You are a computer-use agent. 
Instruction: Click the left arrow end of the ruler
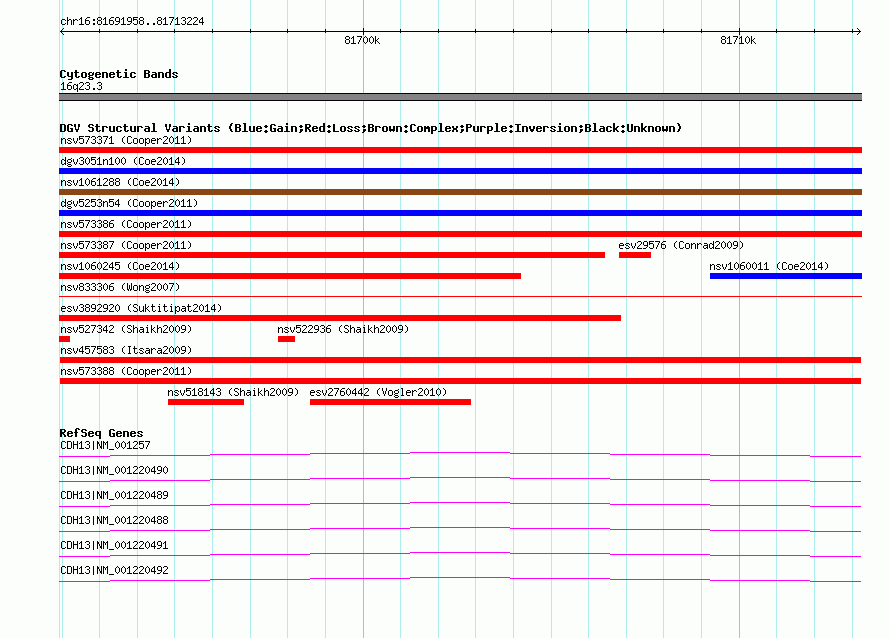click(62, 31)
